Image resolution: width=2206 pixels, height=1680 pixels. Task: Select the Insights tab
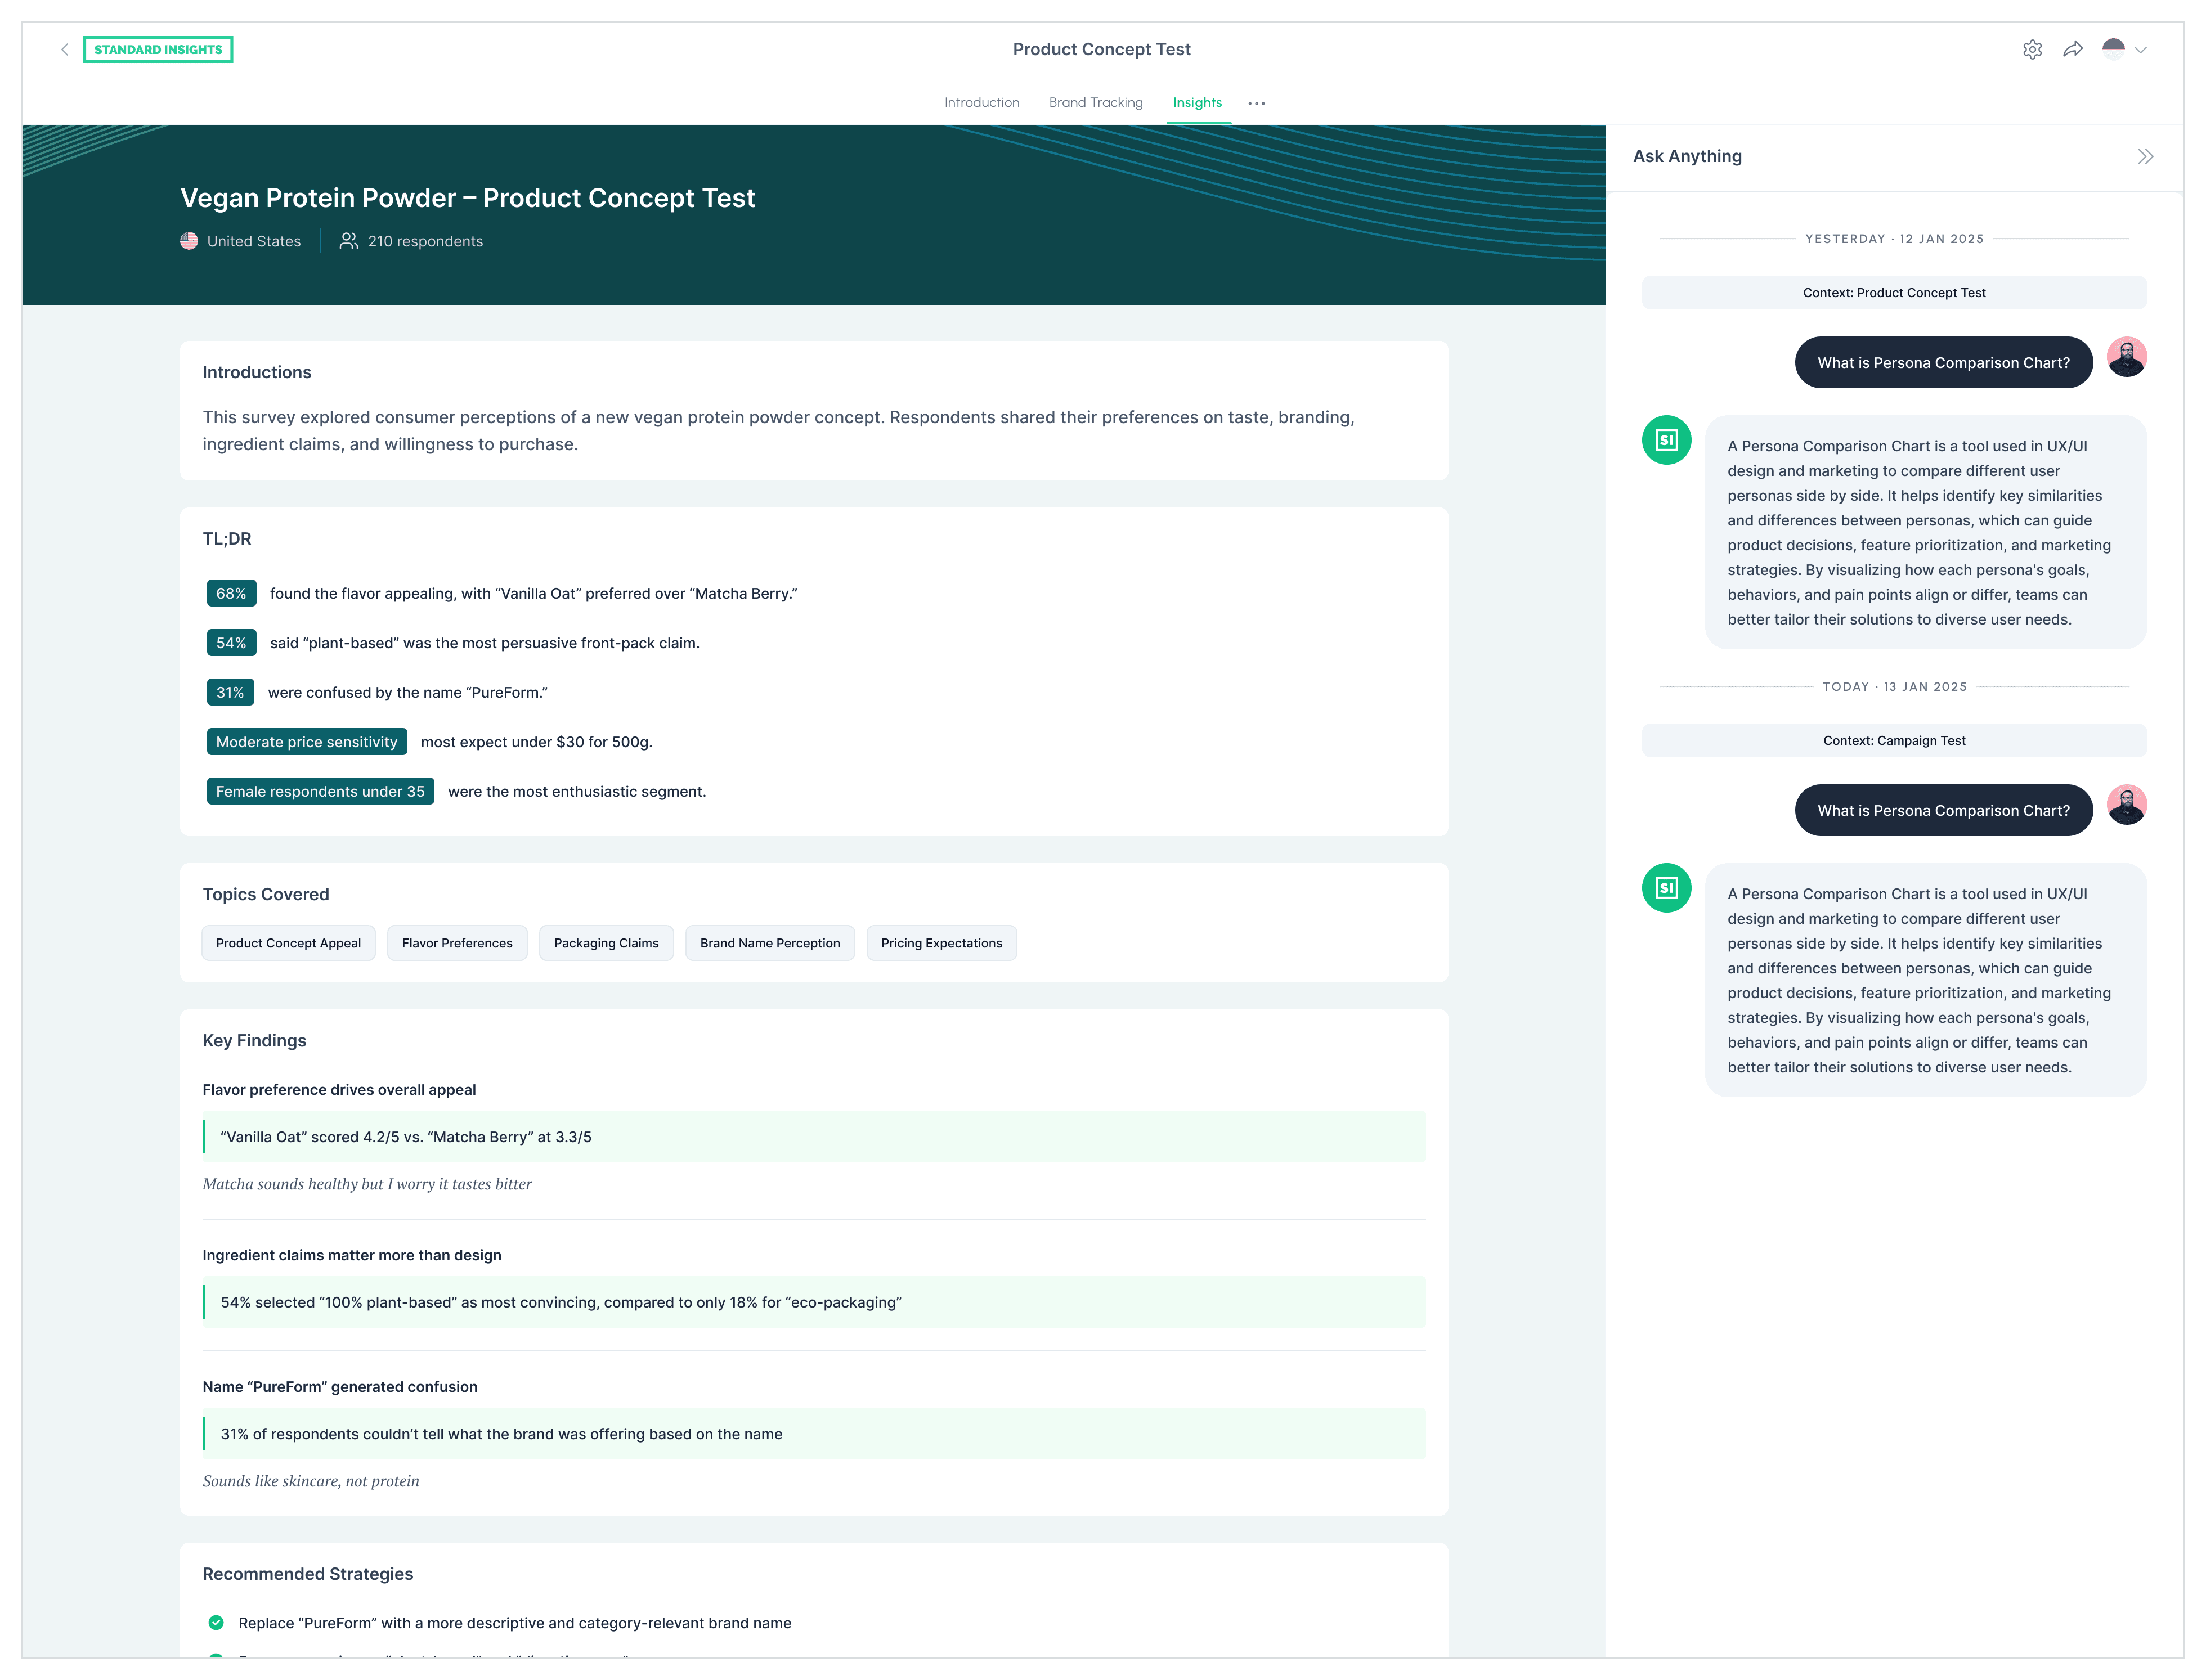click(1197, 102)
